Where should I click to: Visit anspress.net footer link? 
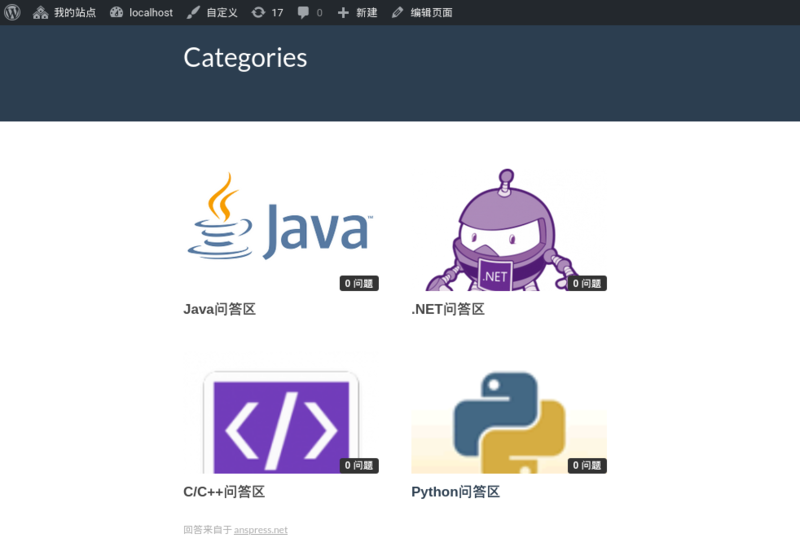point(261,530)
